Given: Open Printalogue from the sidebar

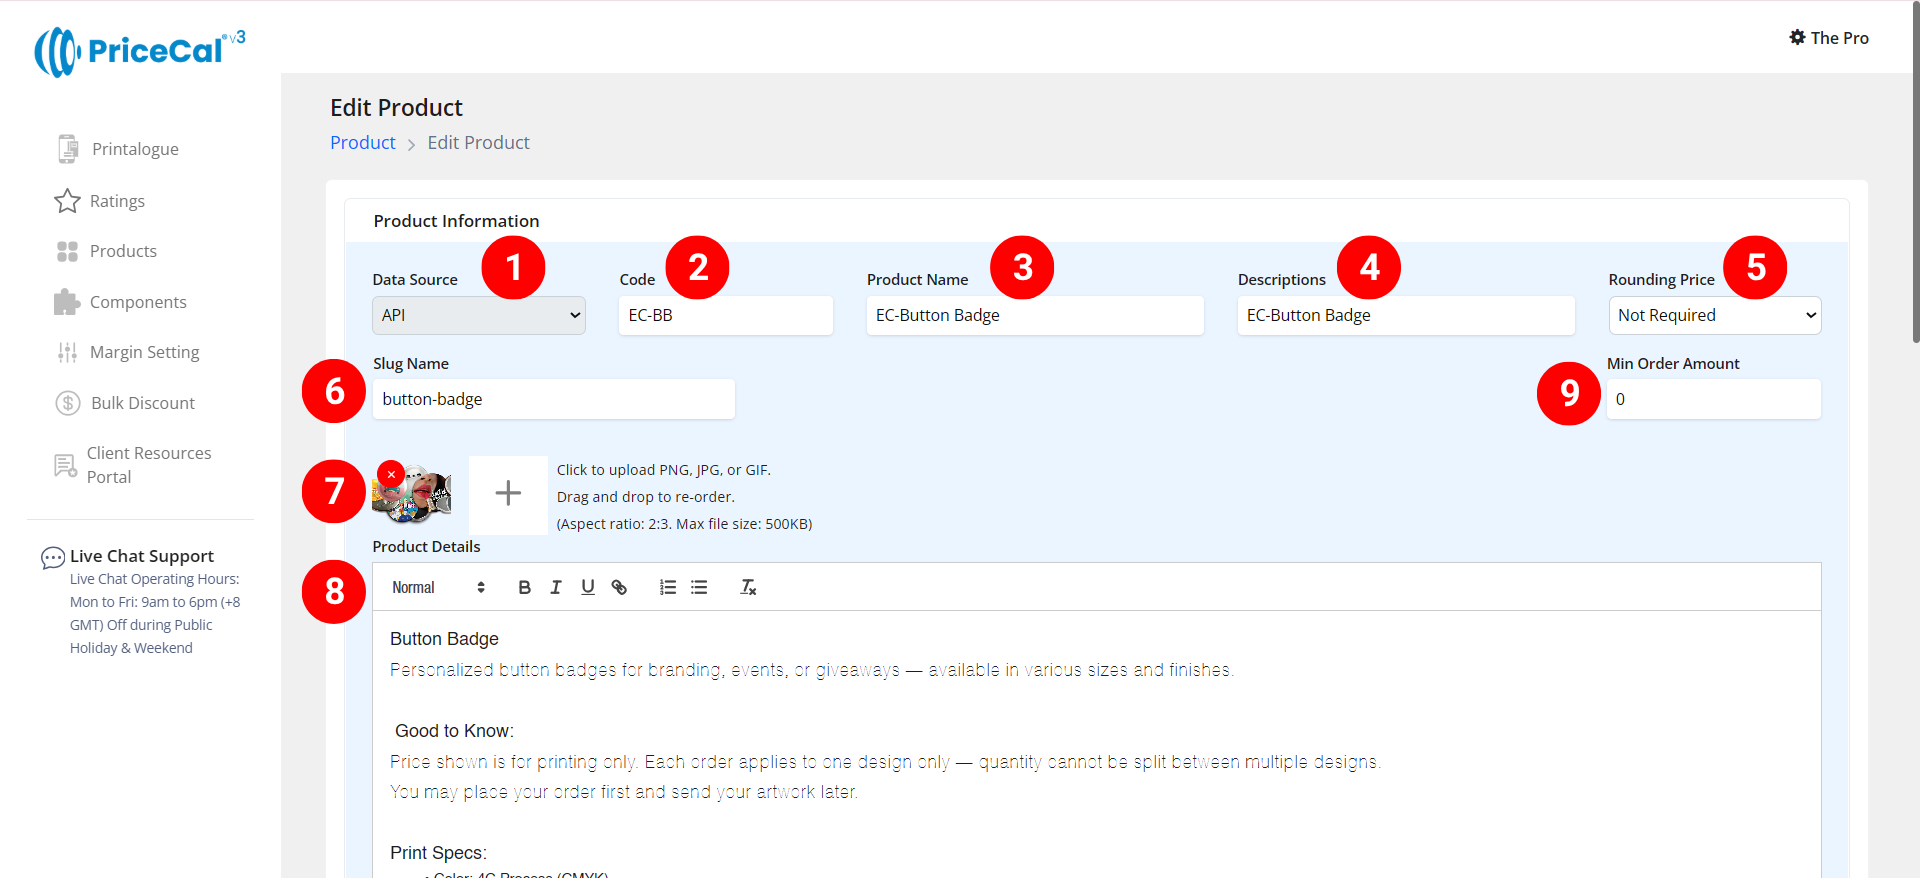Looking at the screenshot, I should click(x=134, y=150).
